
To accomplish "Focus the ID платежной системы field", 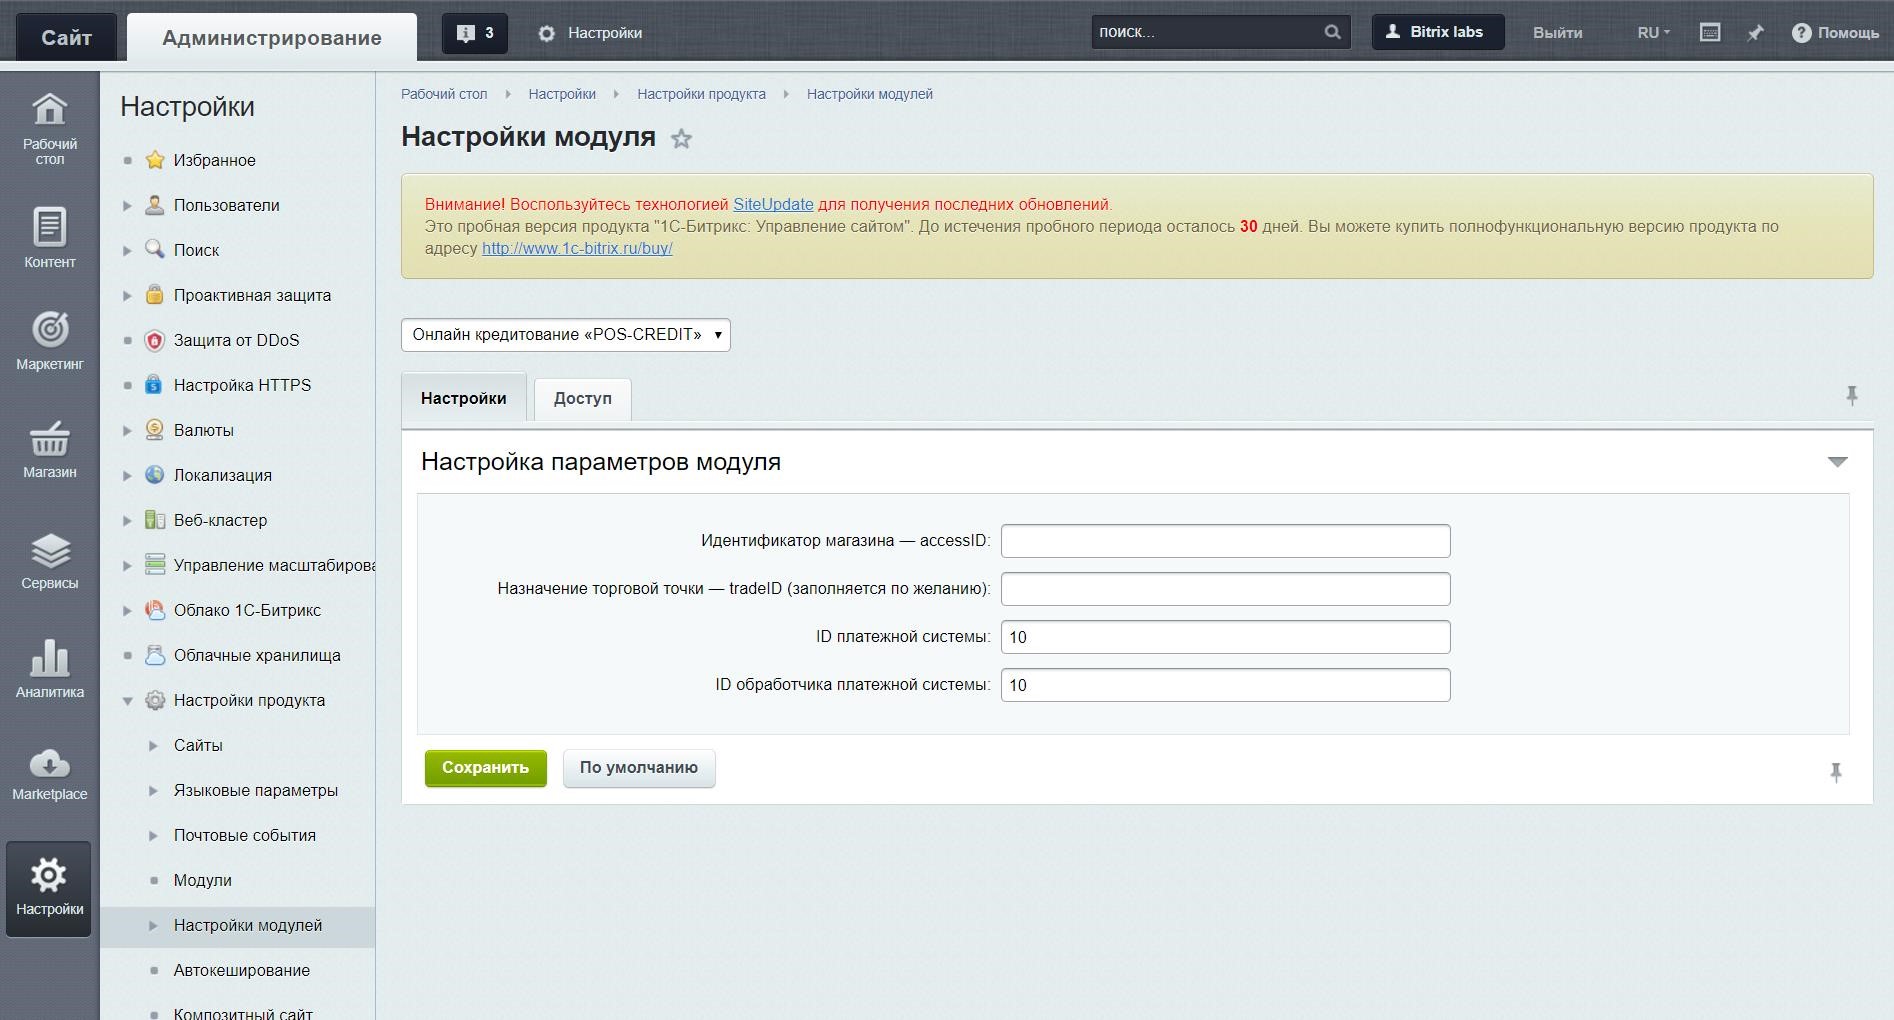I will 1225,637.
